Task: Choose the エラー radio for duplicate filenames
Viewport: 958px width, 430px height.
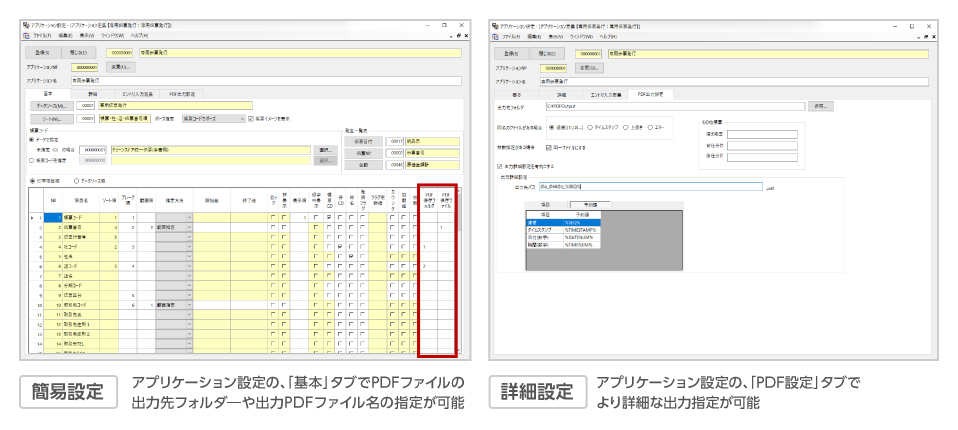Action: click(650, 128)
